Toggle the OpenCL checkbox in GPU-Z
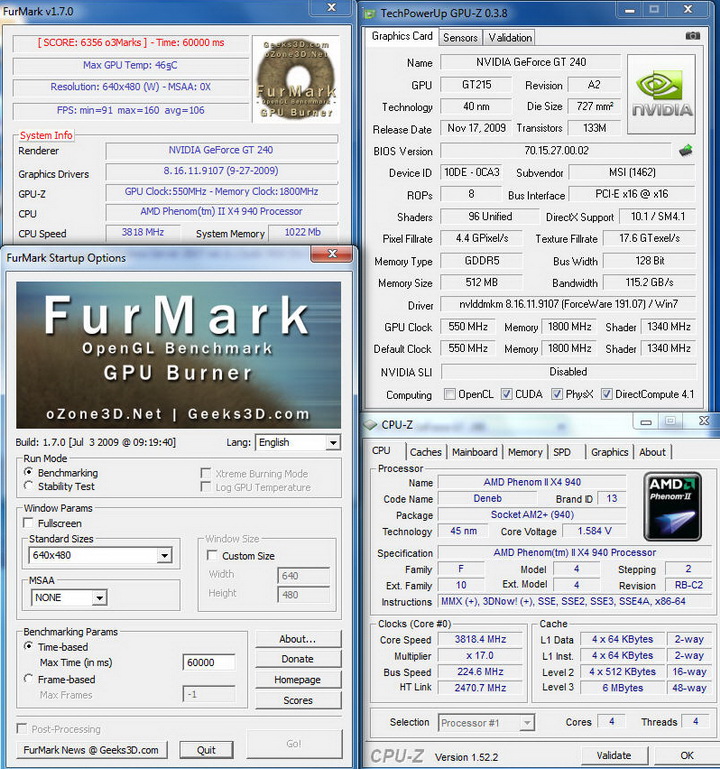 point(449,394)
